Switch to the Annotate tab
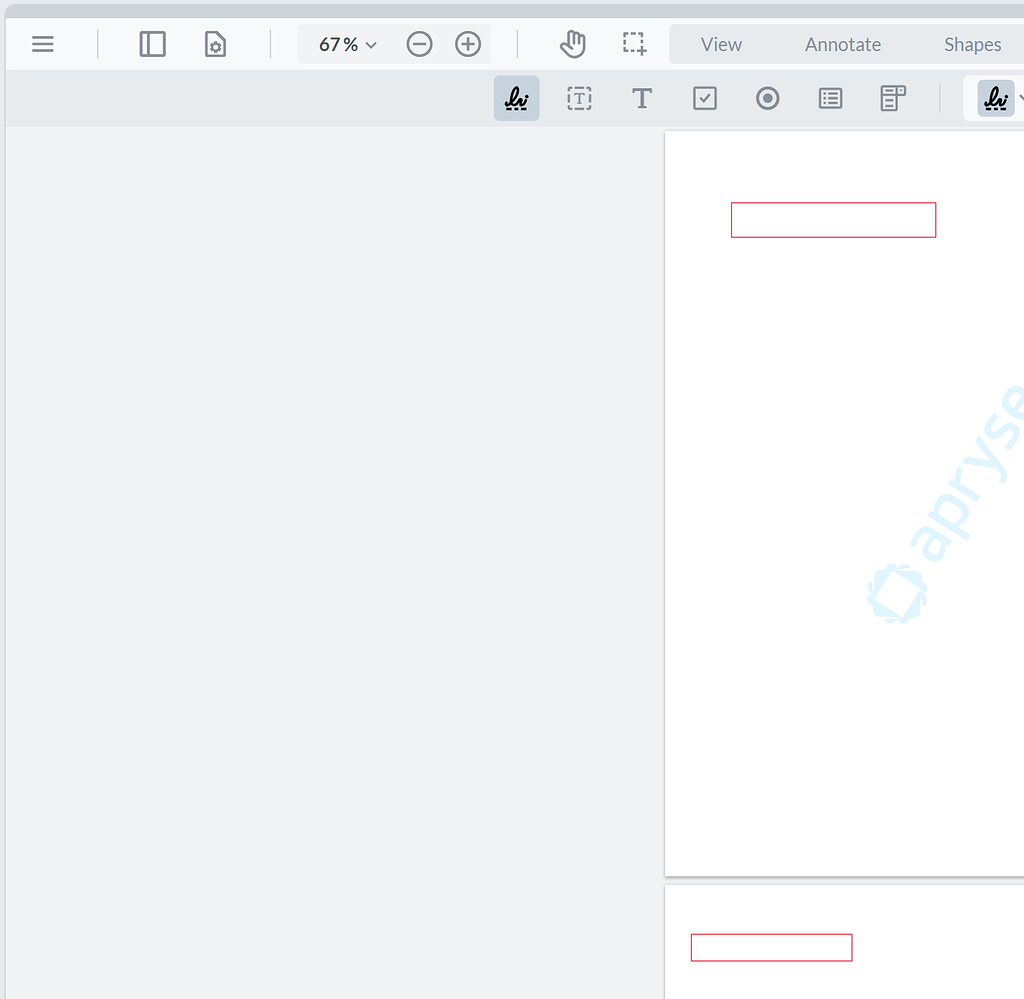 coord(842,44)
